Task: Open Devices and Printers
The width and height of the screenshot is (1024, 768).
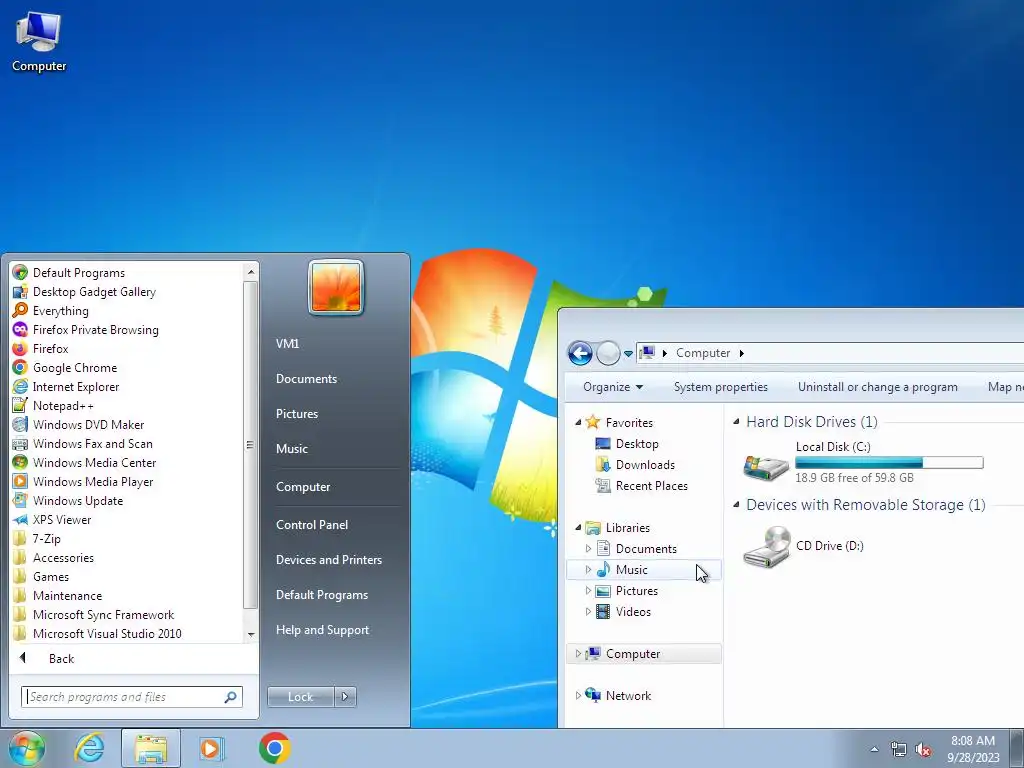Action: point(328,560)
